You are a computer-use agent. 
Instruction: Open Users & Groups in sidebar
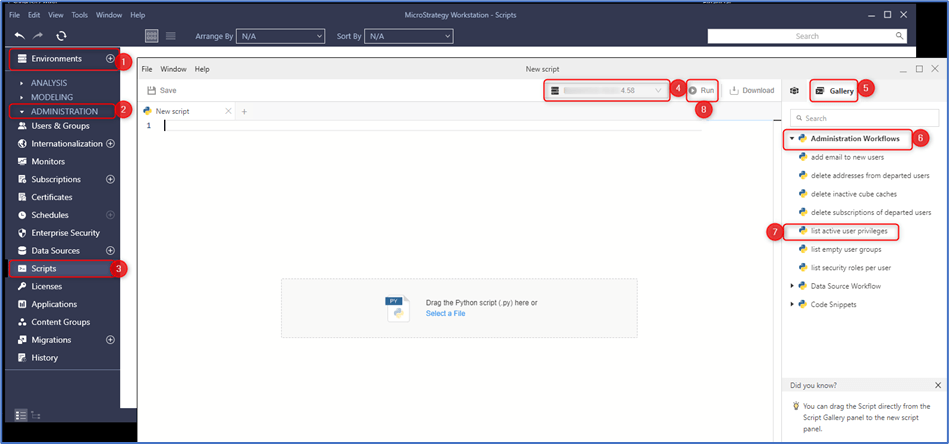click(61, 126)
